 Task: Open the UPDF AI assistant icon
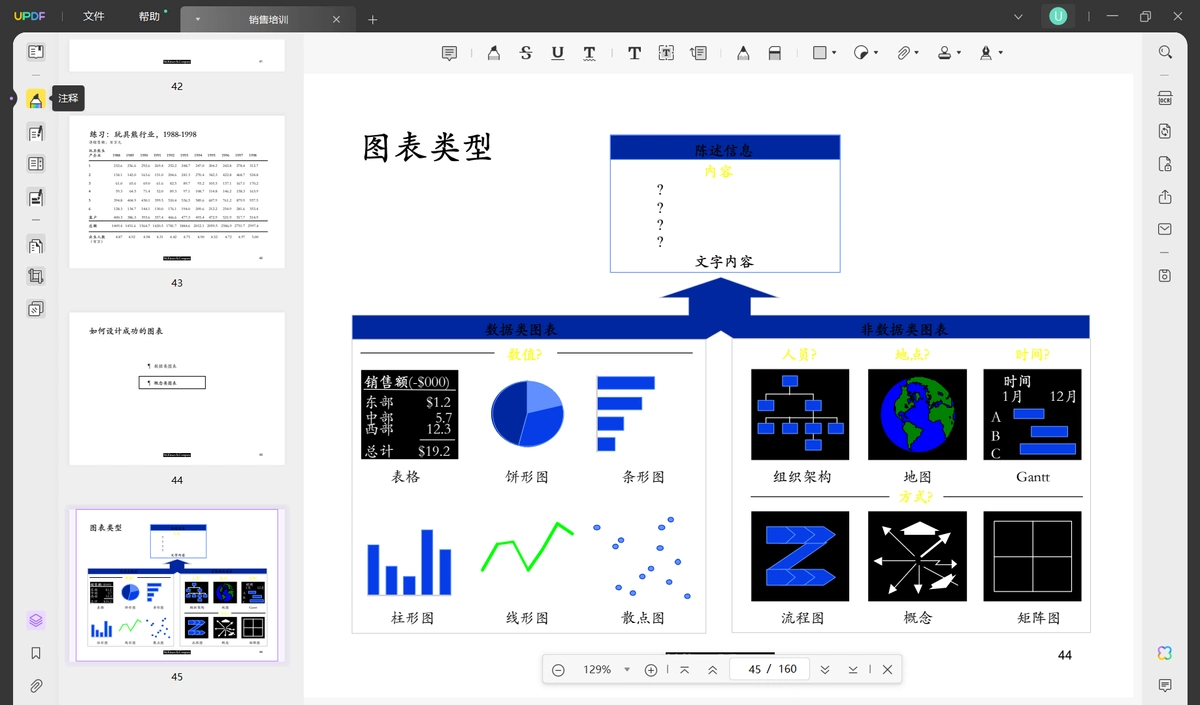[1165, 653]
